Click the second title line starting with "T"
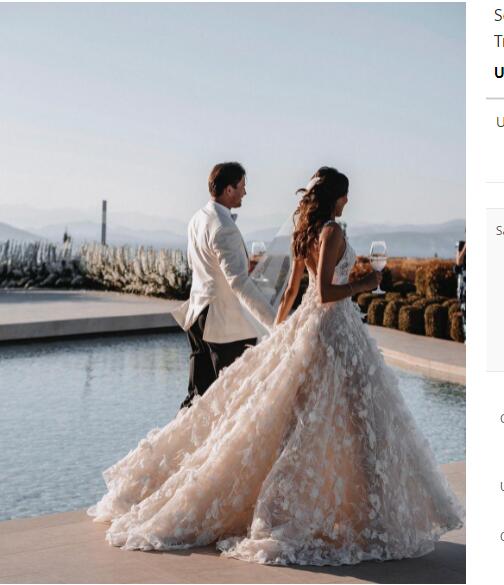 coord(499,41)
